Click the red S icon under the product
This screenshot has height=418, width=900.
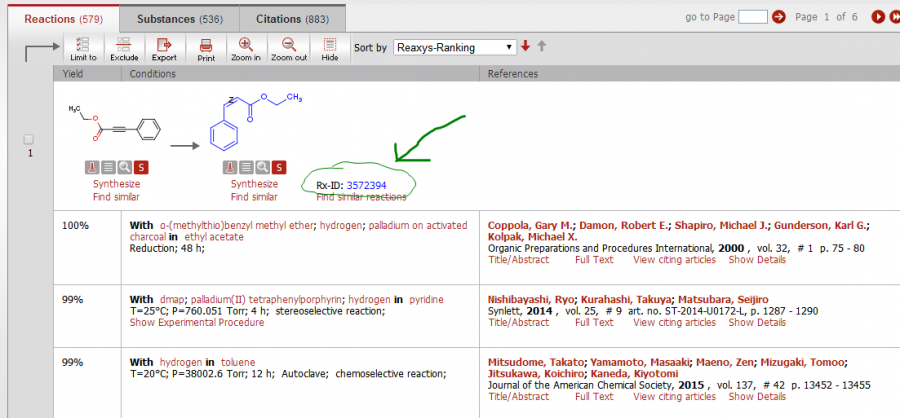tap(279, 167)
